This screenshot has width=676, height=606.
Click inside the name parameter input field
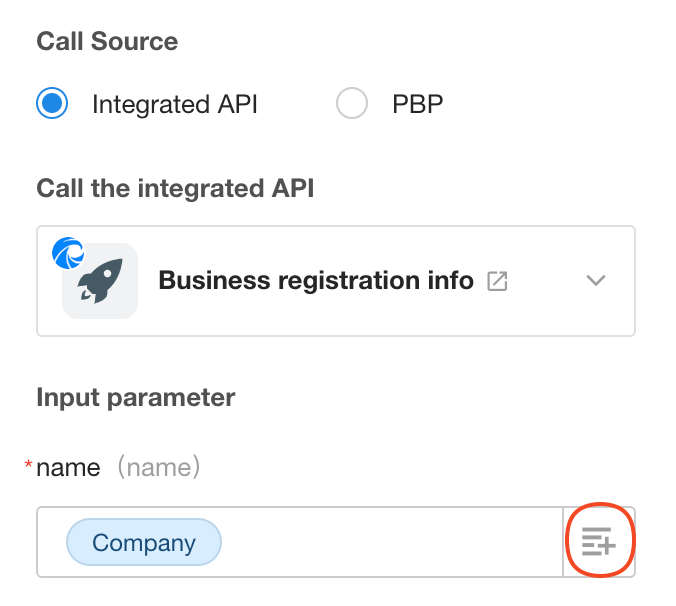(x=300, y=542)
